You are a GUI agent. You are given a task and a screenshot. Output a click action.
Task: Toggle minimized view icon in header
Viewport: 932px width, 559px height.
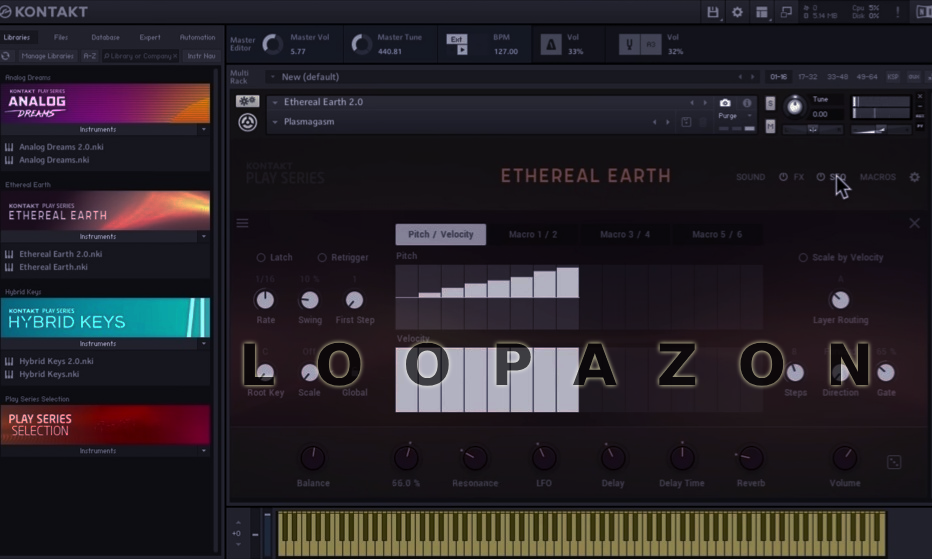click(x=786, y=12)
